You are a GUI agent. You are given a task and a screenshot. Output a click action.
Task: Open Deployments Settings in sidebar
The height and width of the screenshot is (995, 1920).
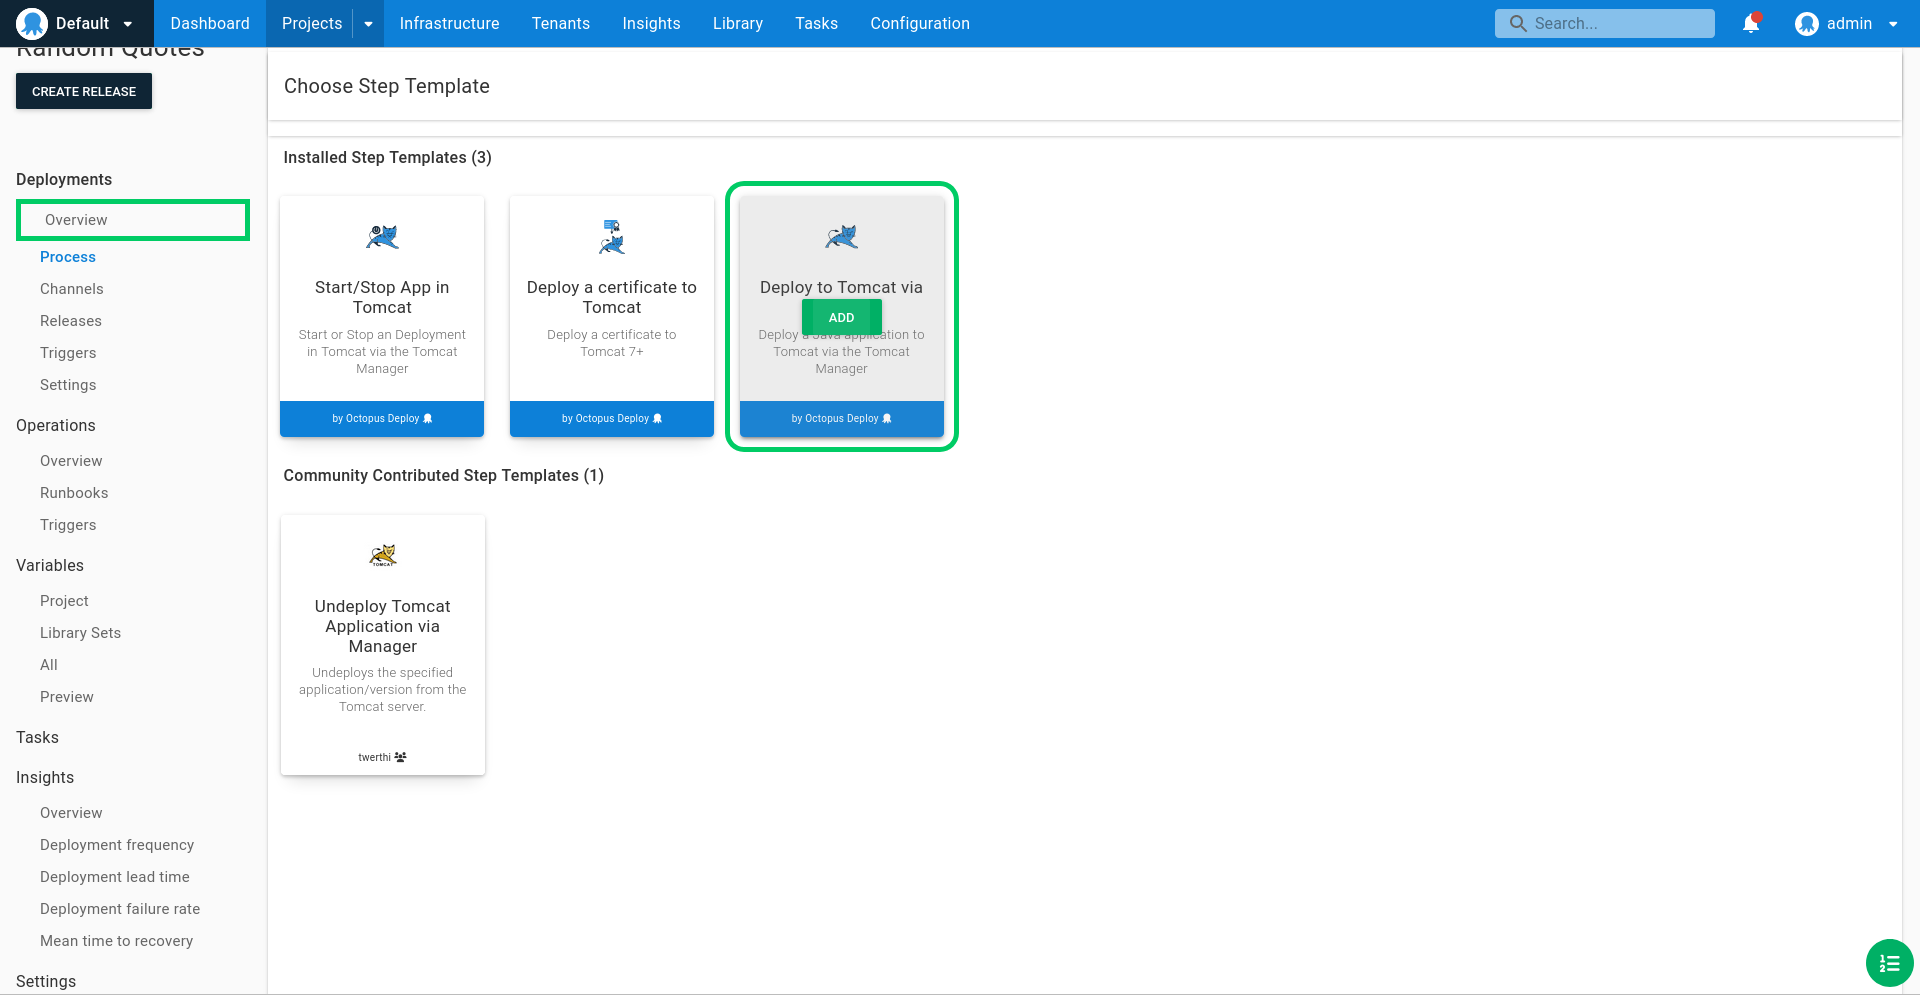(68, 385)
